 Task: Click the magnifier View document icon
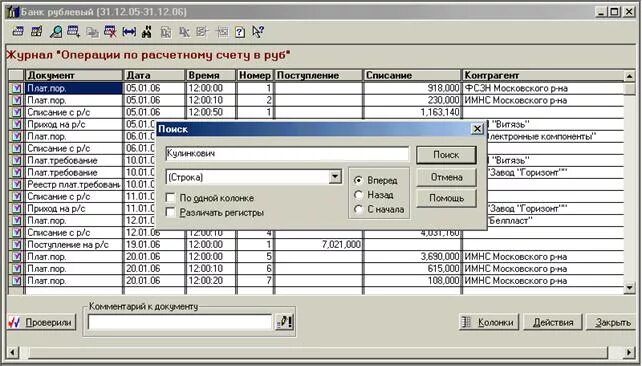pos(56,32)
